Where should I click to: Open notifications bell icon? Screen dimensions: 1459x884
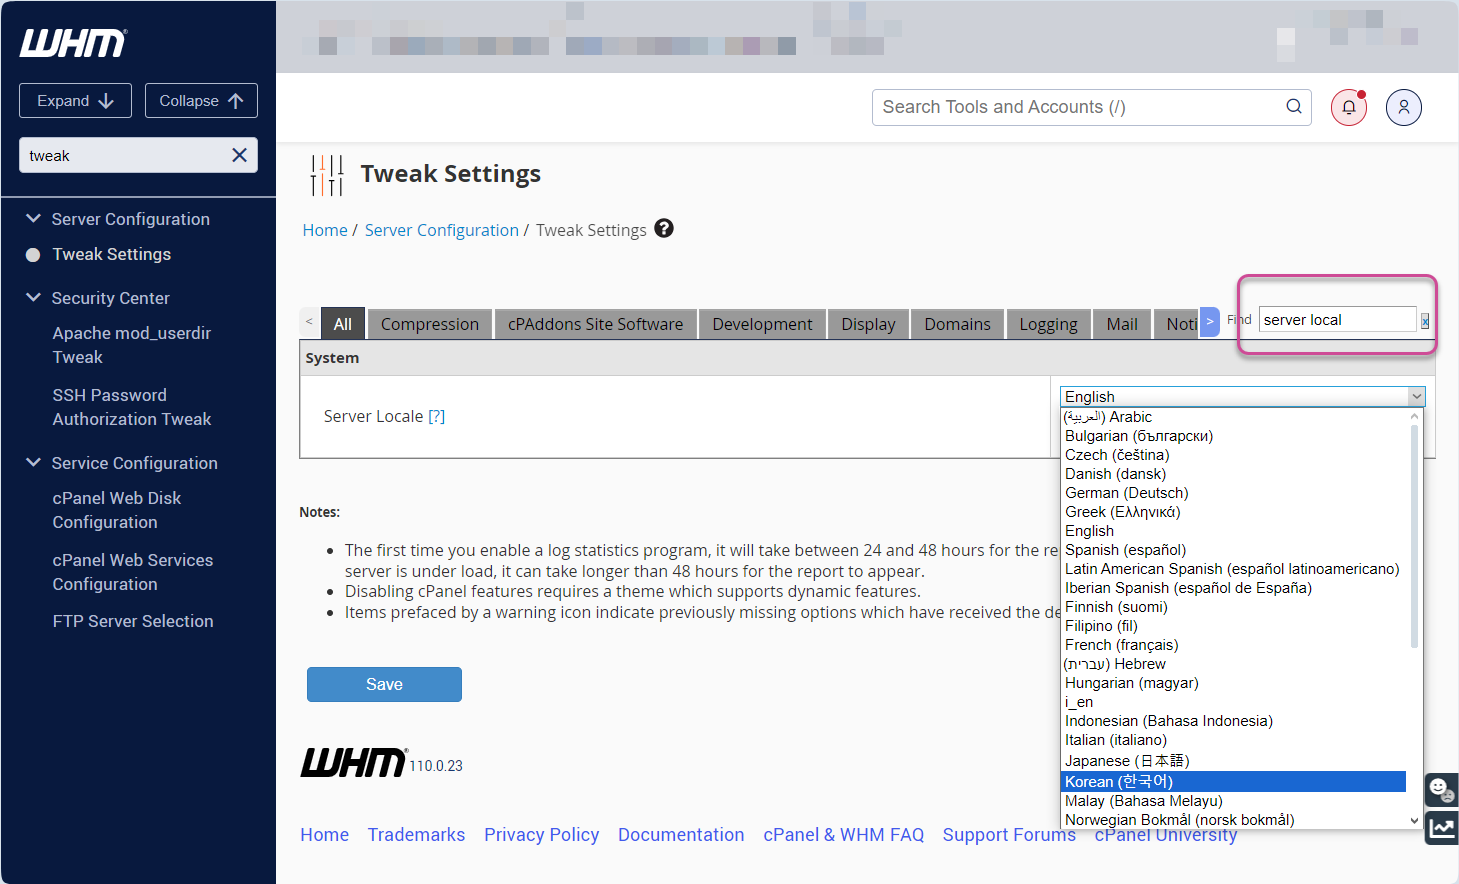pyautogui.click(x=1349, y=107)
